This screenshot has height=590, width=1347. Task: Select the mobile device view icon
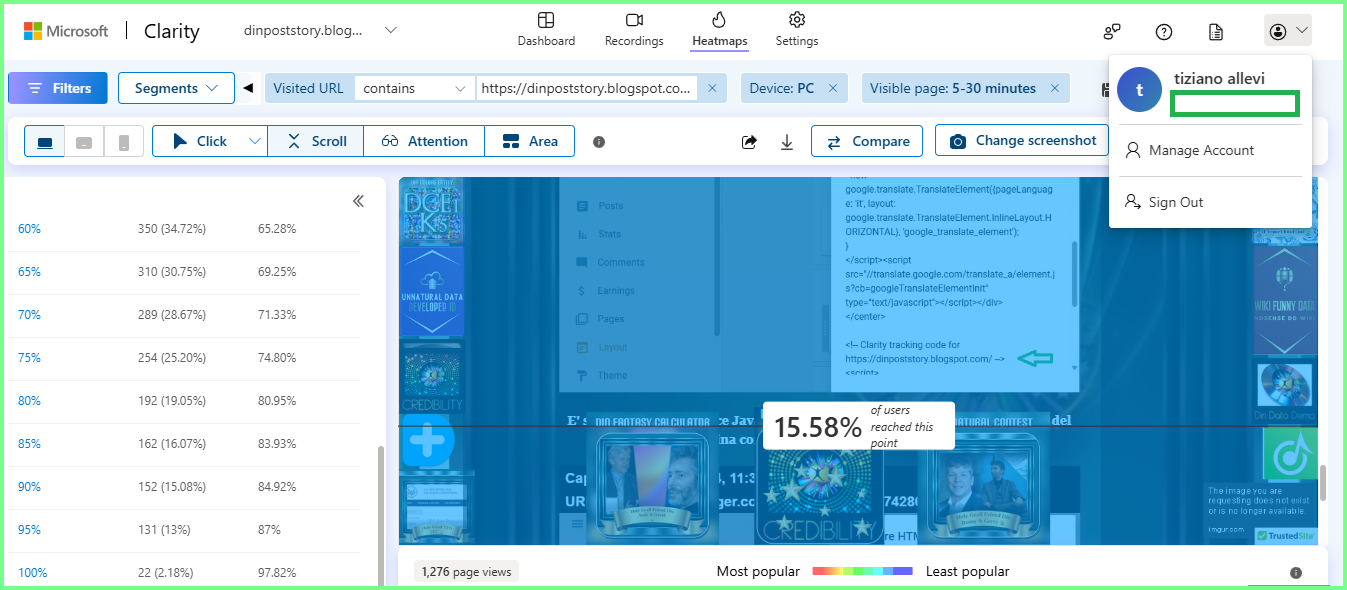[124, 141]
